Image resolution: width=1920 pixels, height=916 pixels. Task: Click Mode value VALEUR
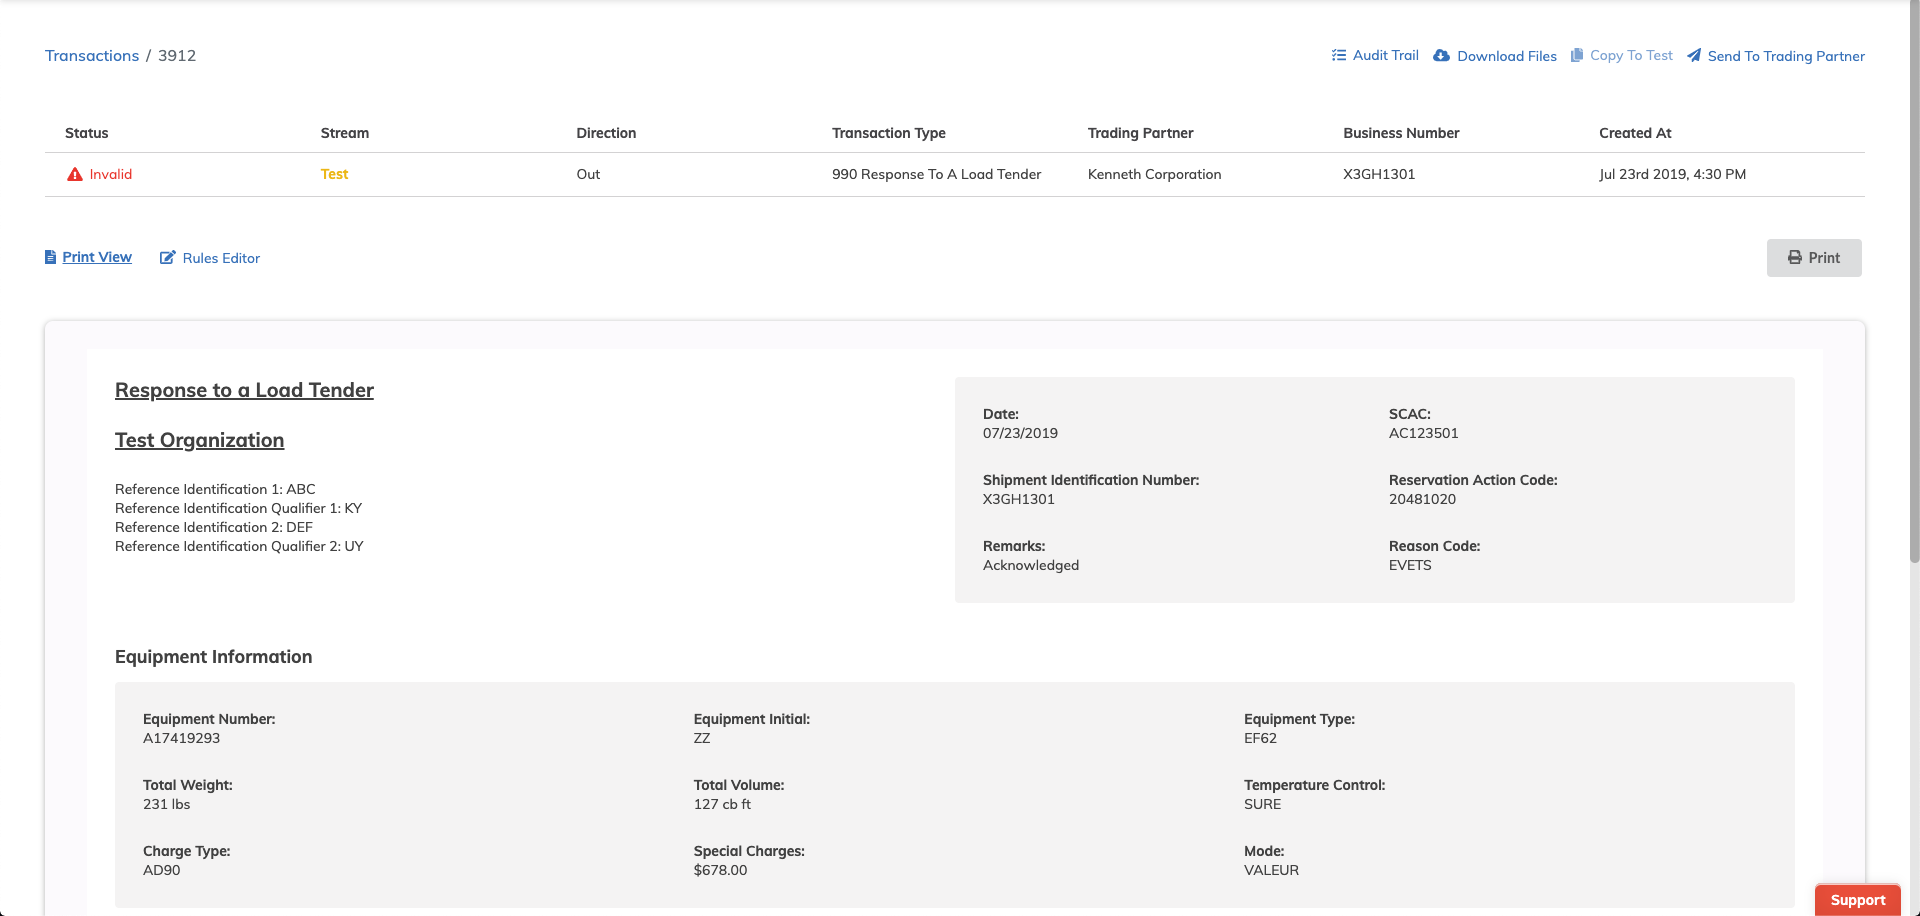point(1271,870)
